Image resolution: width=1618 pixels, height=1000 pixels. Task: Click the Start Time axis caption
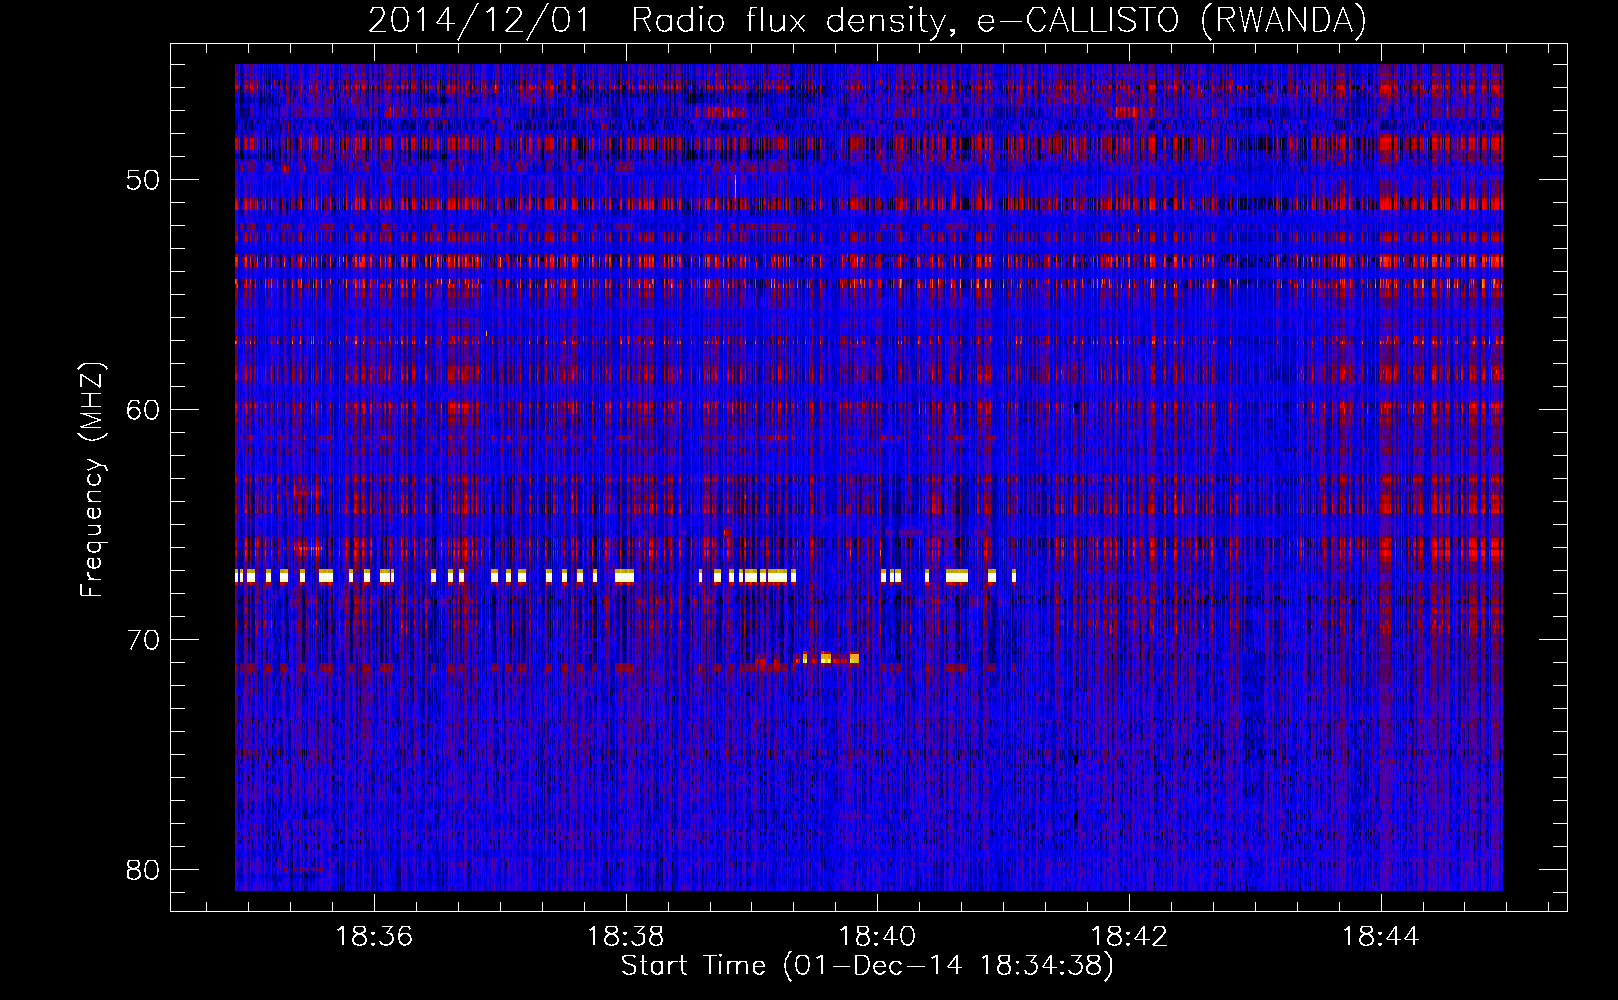tap(867, 967)
